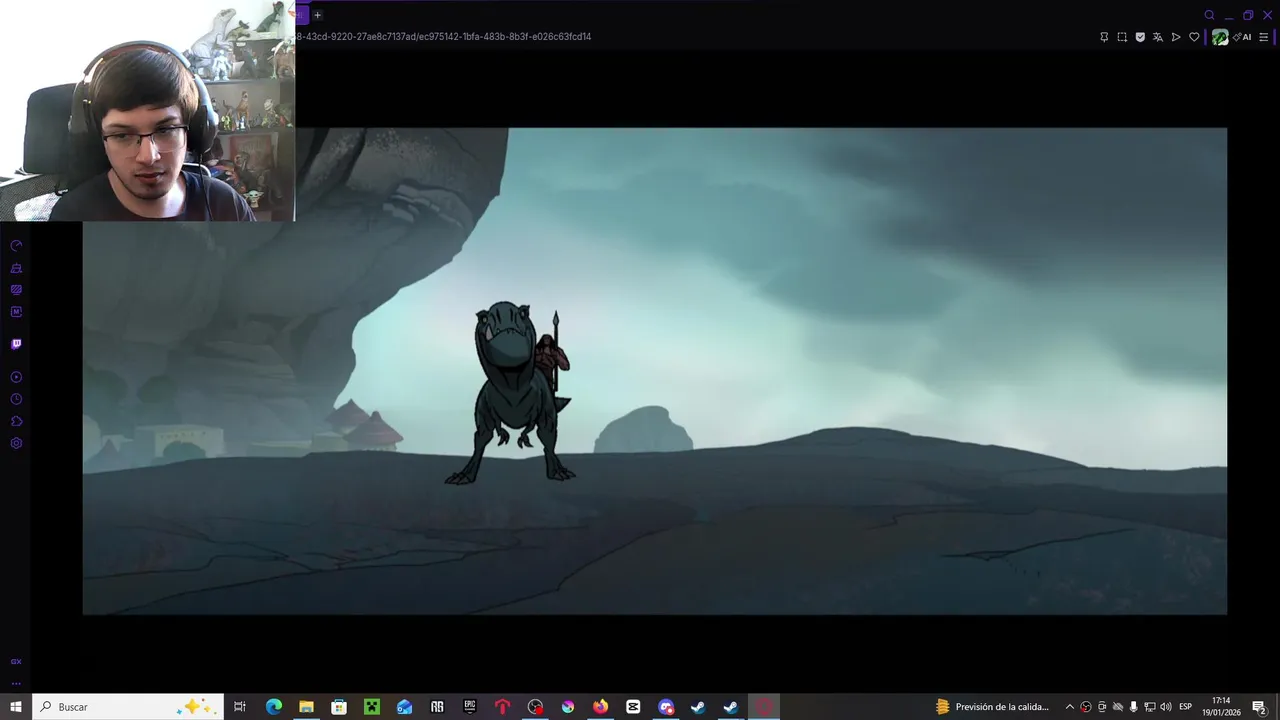Open the ad blocker shield icon

(1140, 37)
